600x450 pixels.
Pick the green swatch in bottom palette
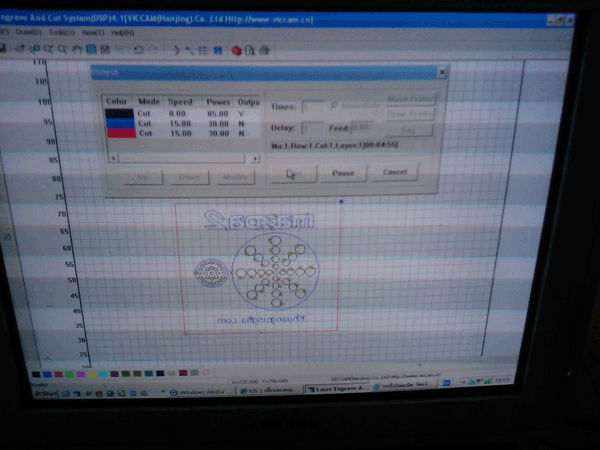point(69,374)
